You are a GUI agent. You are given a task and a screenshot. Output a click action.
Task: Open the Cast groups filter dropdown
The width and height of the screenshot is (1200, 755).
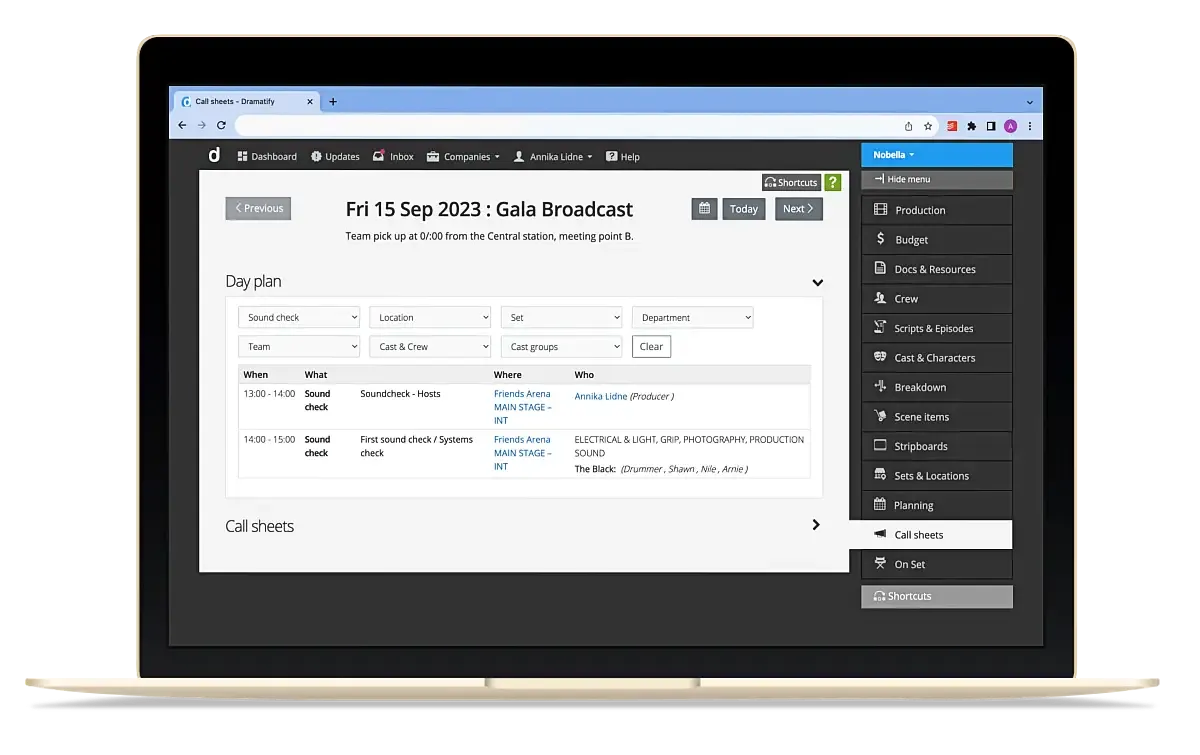[x=561, y=346]
